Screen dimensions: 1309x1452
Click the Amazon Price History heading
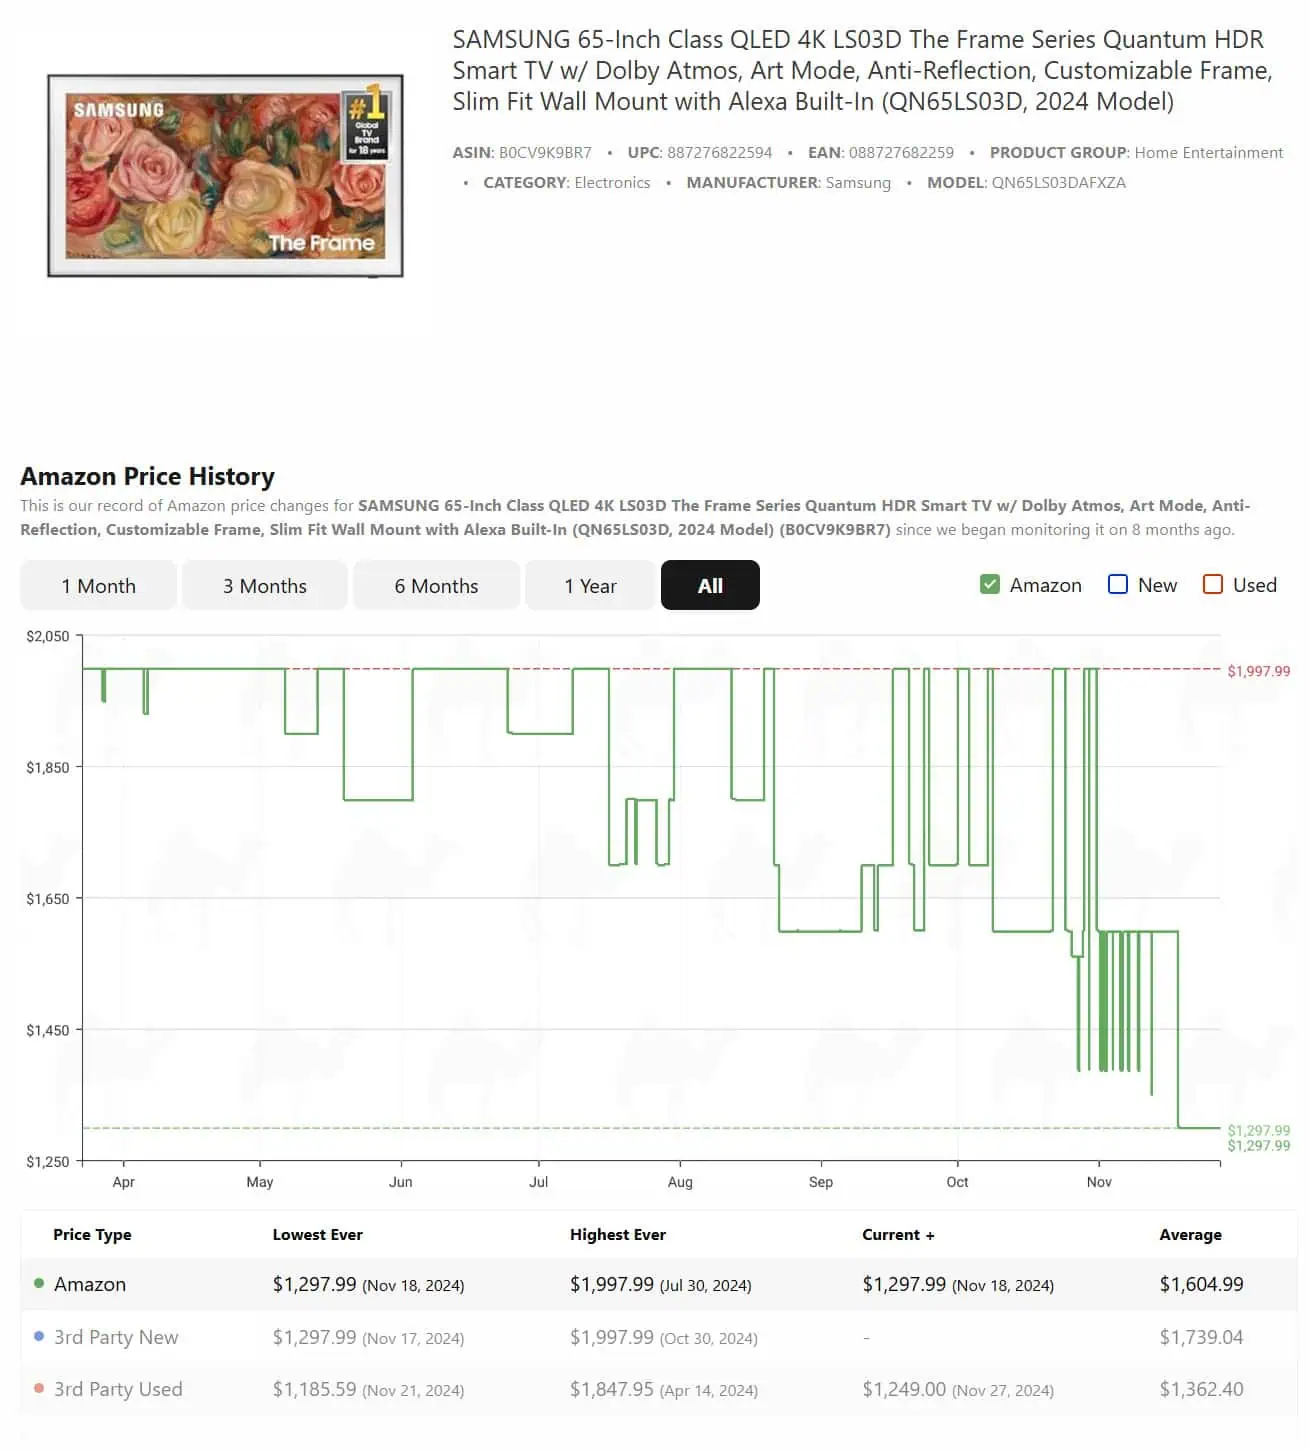point(148,476)
